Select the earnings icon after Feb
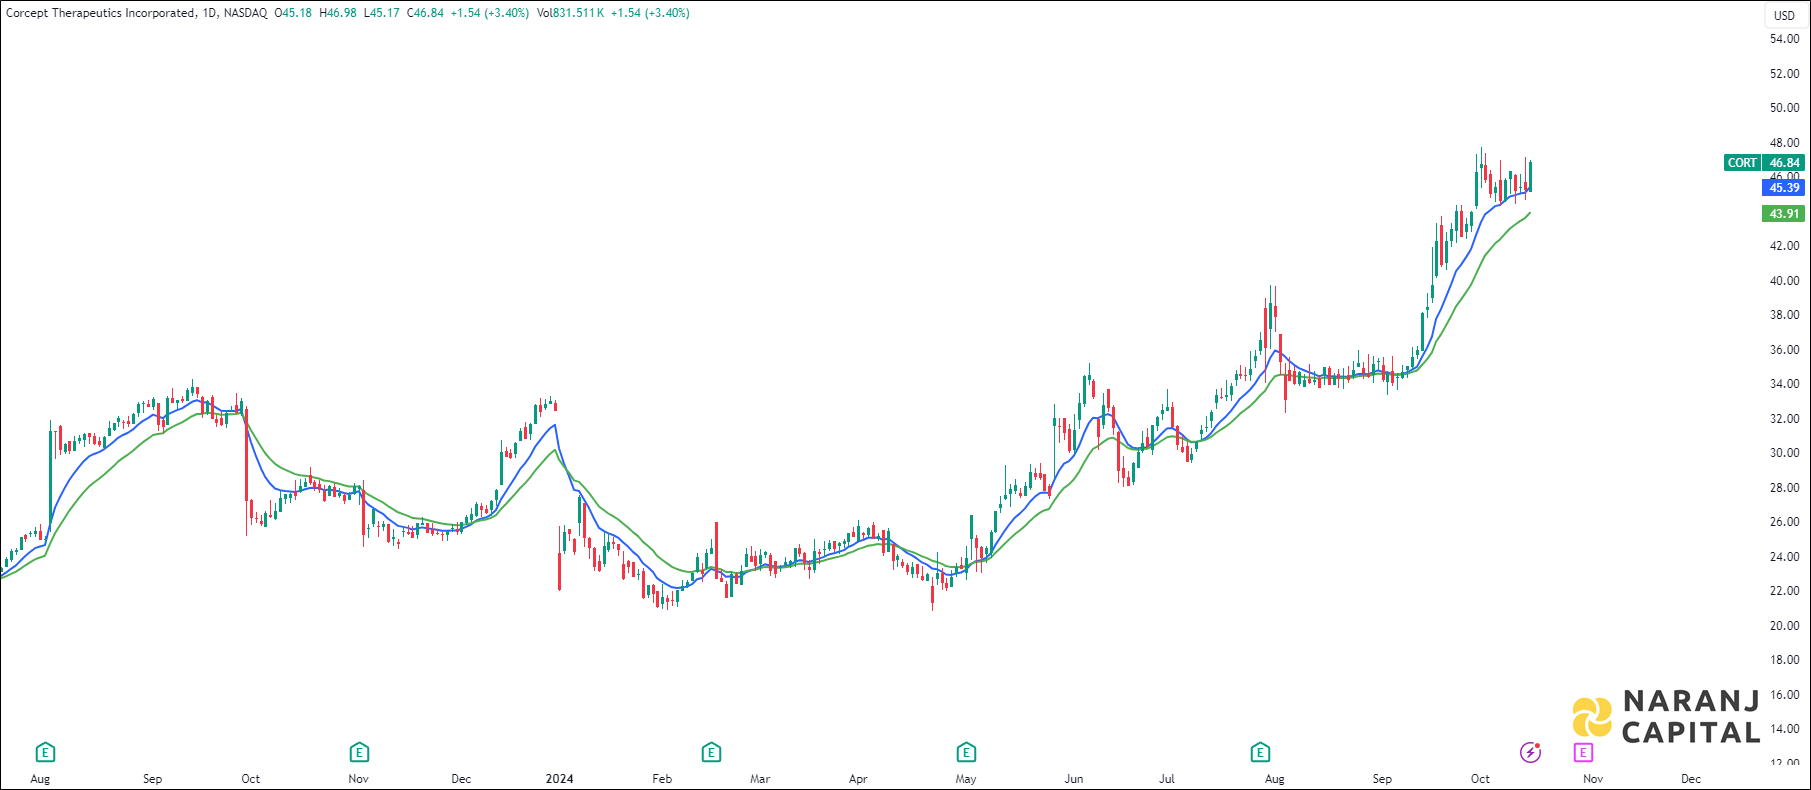This screenshot has width=1811, height=790. pyautogui.click(x=711, y=752)
